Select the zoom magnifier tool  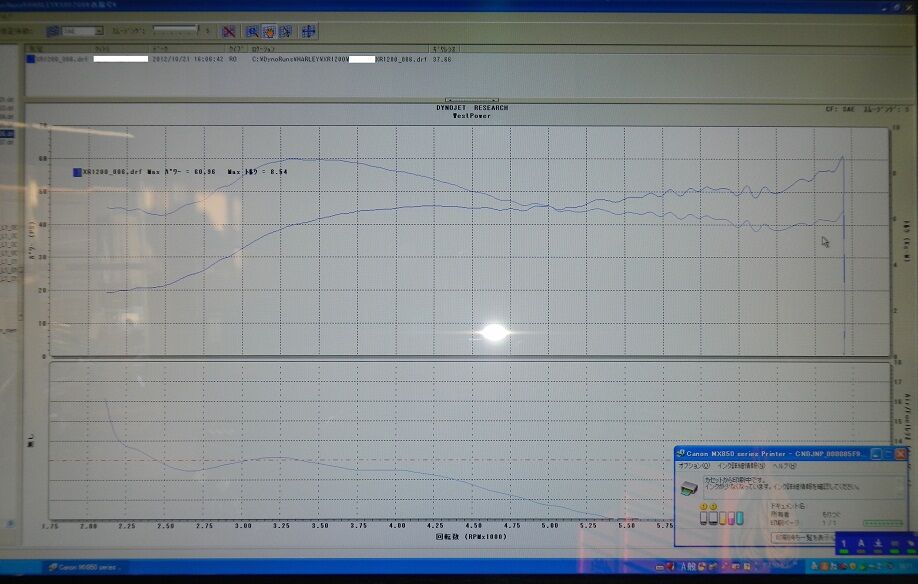(x=252, y=32)
